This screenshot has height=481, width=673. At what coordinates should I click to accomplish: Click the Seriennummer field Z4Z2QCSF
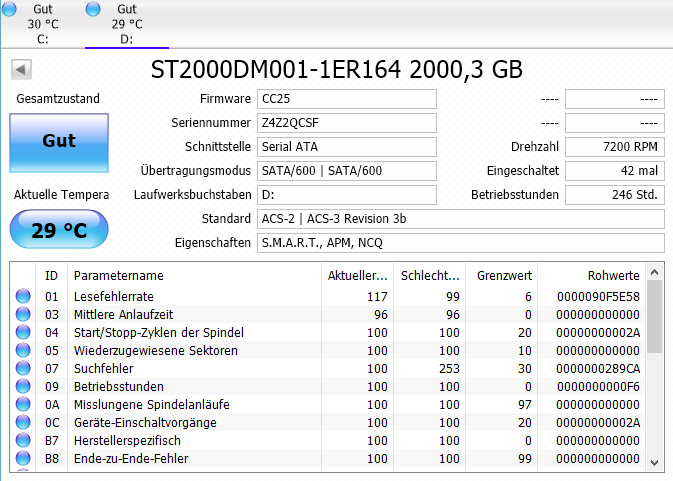click(347, 123)
